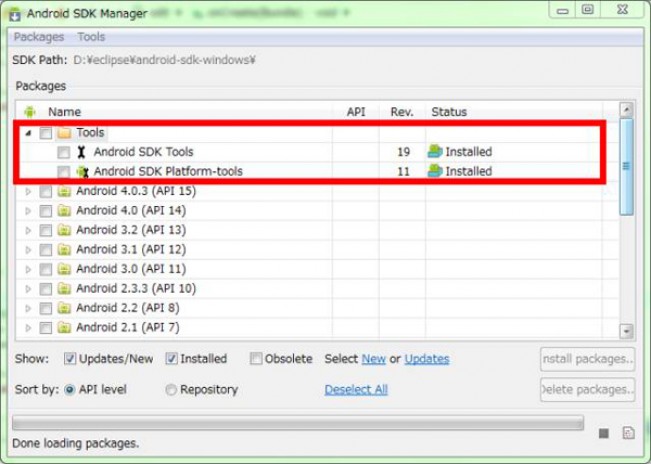Expand Android 3.0 (API 11) group
651x464 pixels.
pos(28,269)
